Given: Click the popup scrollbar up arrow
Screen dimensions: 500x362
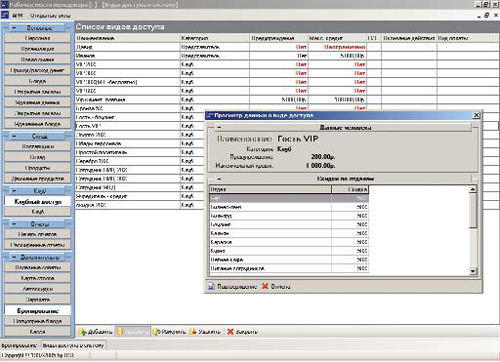Looking at the screenshot, I should point(473,189).
